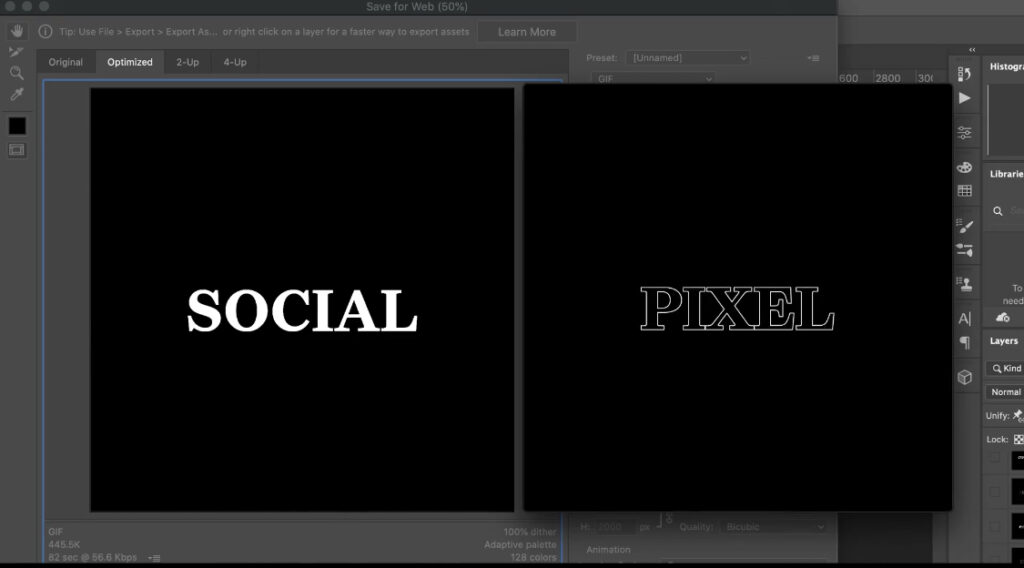
Task: Select the Hand tool
Action: pos(17,31)
